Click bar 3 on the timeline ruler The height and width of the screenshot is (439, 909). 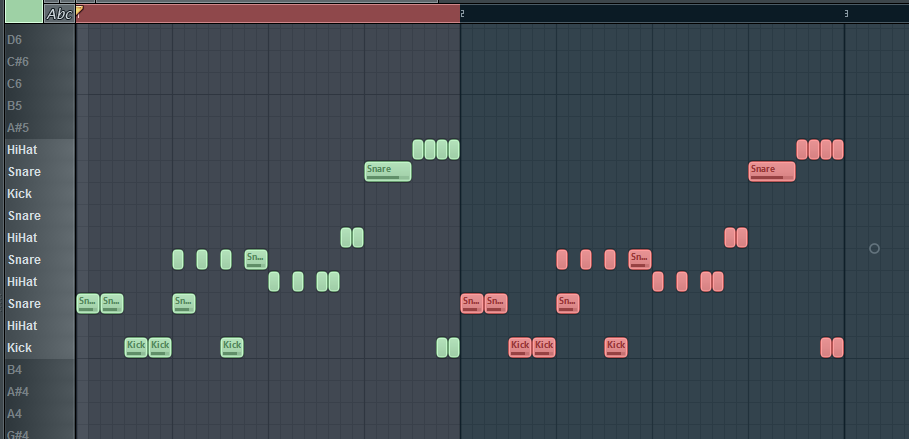(x=846, y=13)
